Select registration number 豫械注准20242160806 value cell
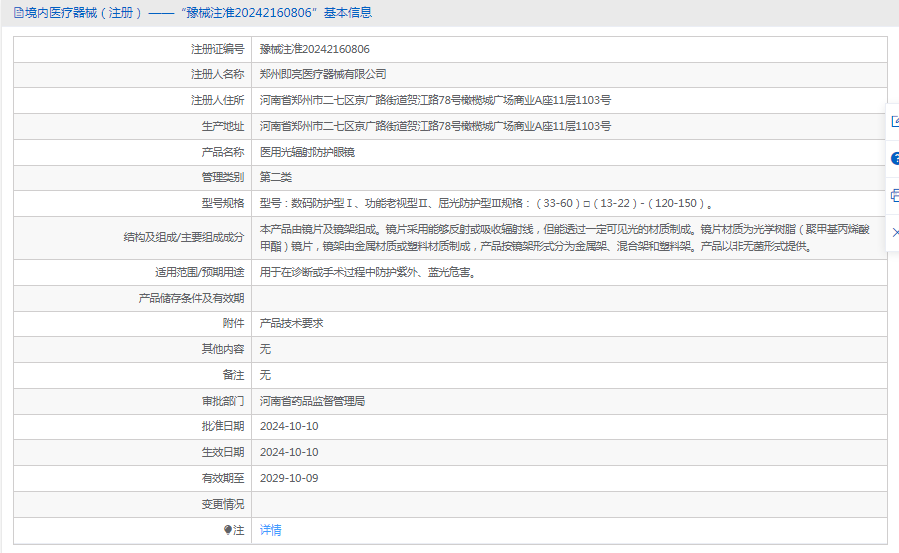This screenshot has height=553, width=899. pos(314,48)
